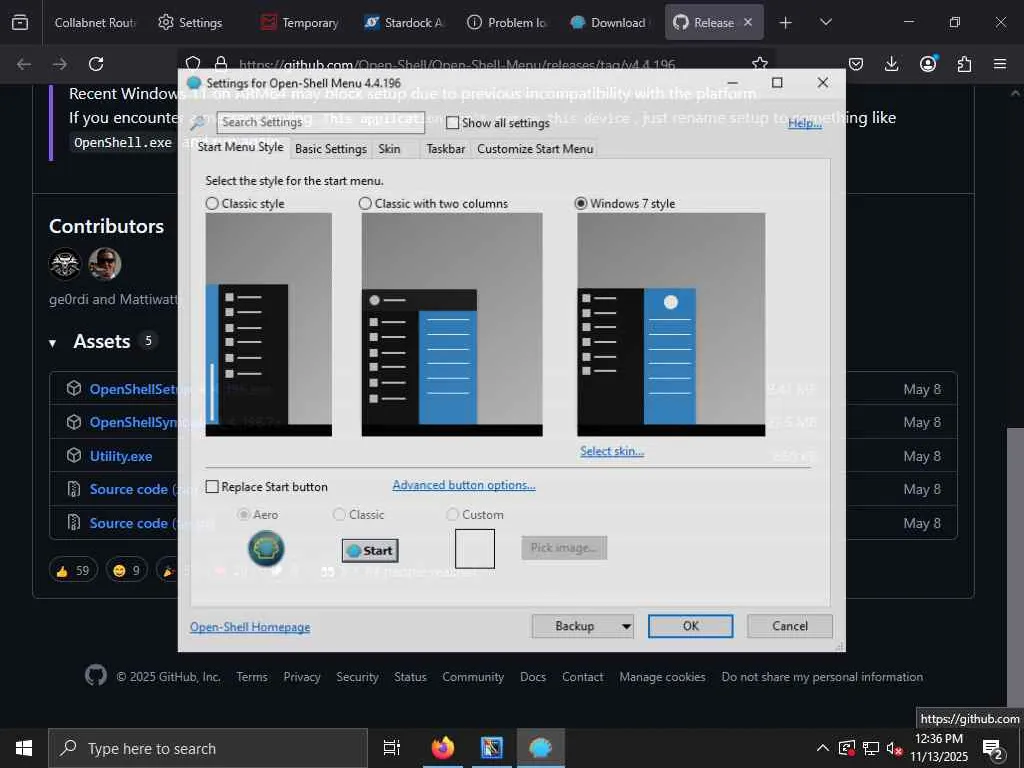
Task: Switch to the Download browser tab
Action: (x=611, y=23)
